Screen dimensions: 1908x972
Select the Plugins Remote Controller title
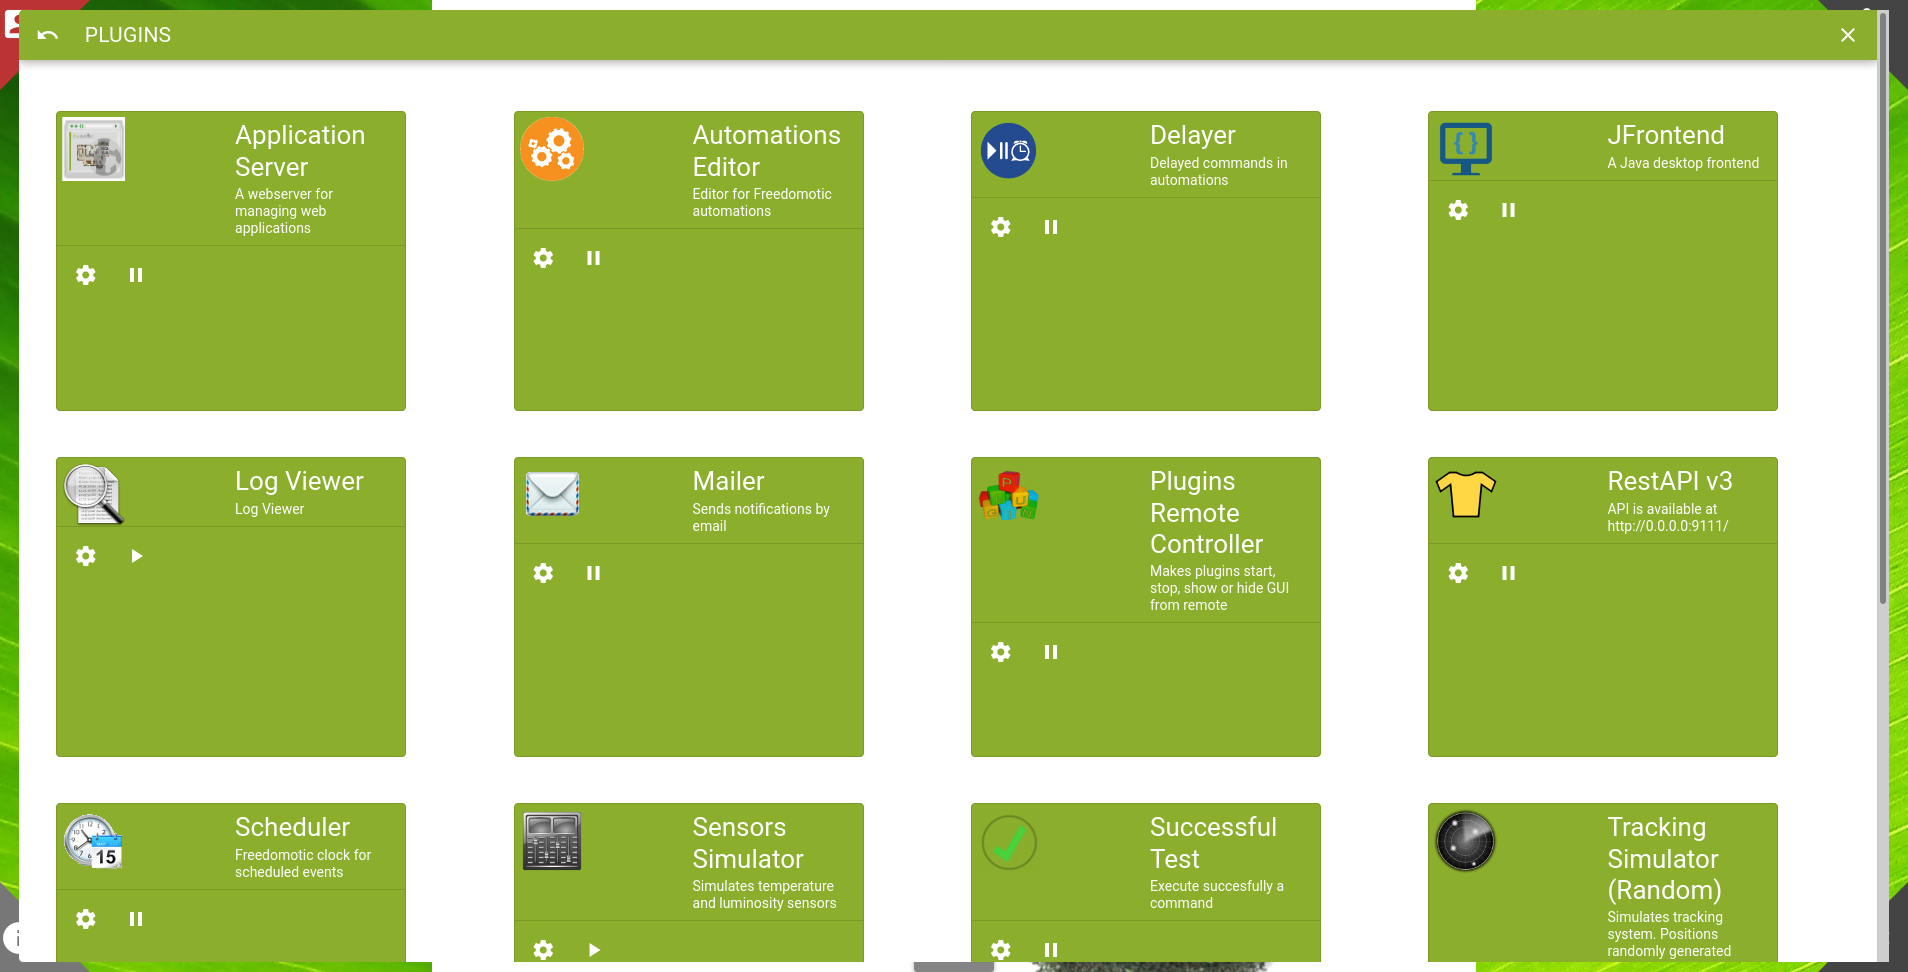click(x=1207, y=512)
